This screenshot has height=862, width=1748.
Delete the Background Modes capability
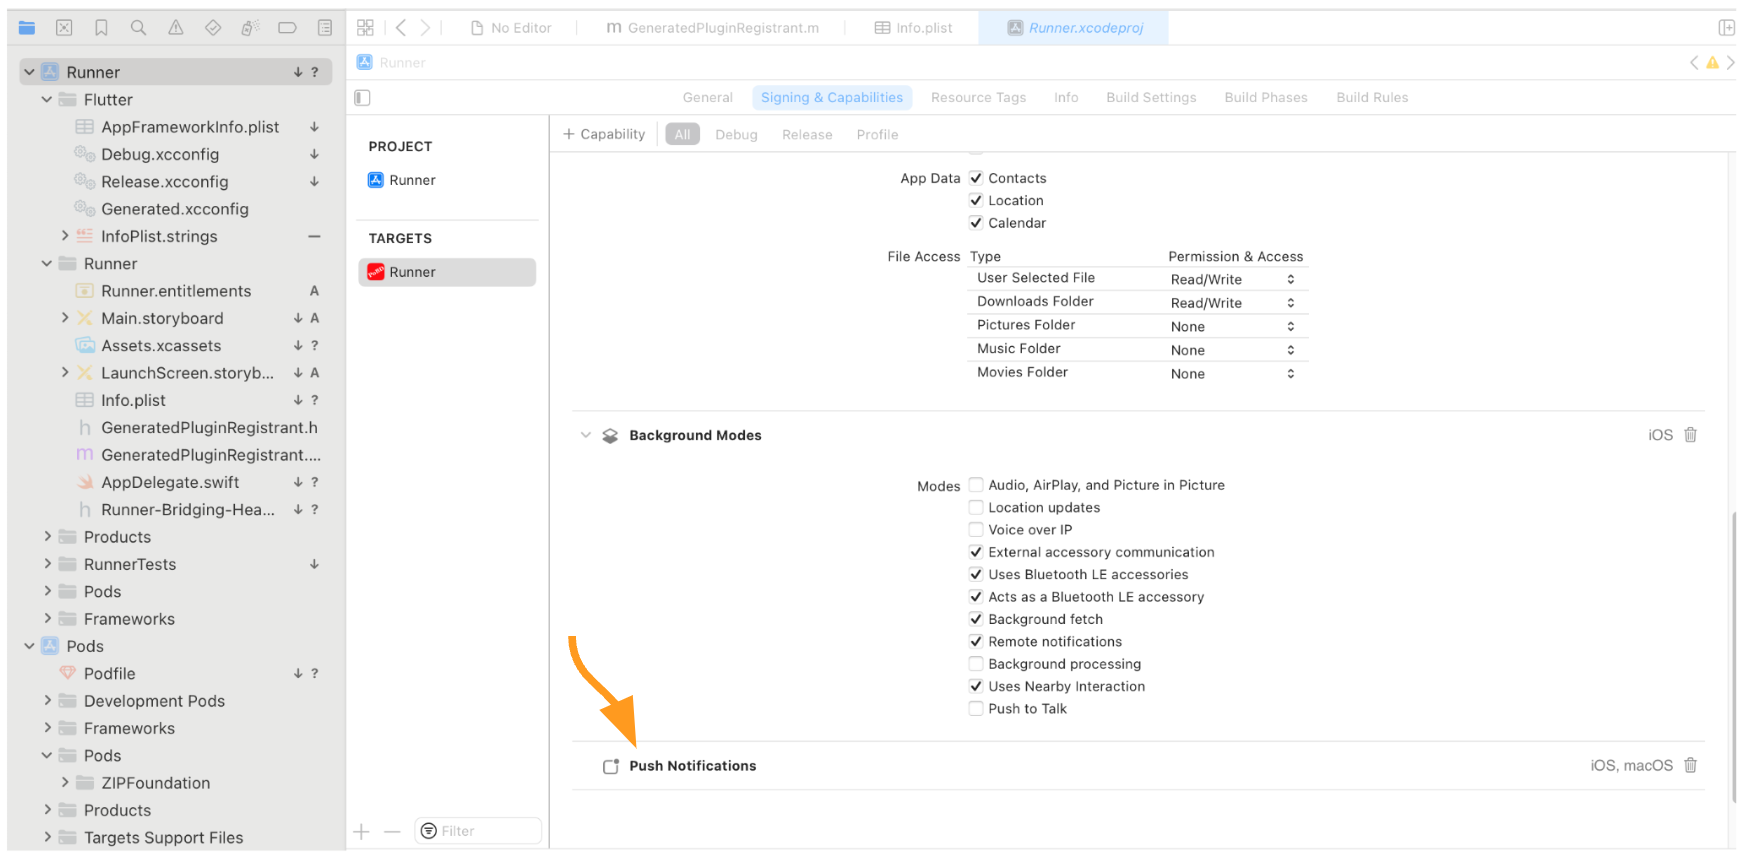pos(1690,435)
